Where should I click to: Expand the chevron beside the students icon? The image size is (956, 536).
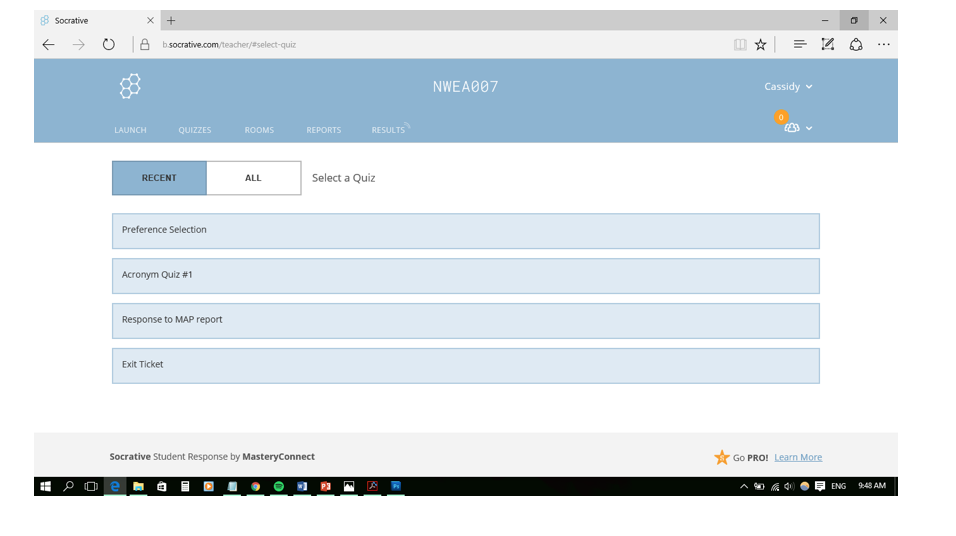[809, 128]
